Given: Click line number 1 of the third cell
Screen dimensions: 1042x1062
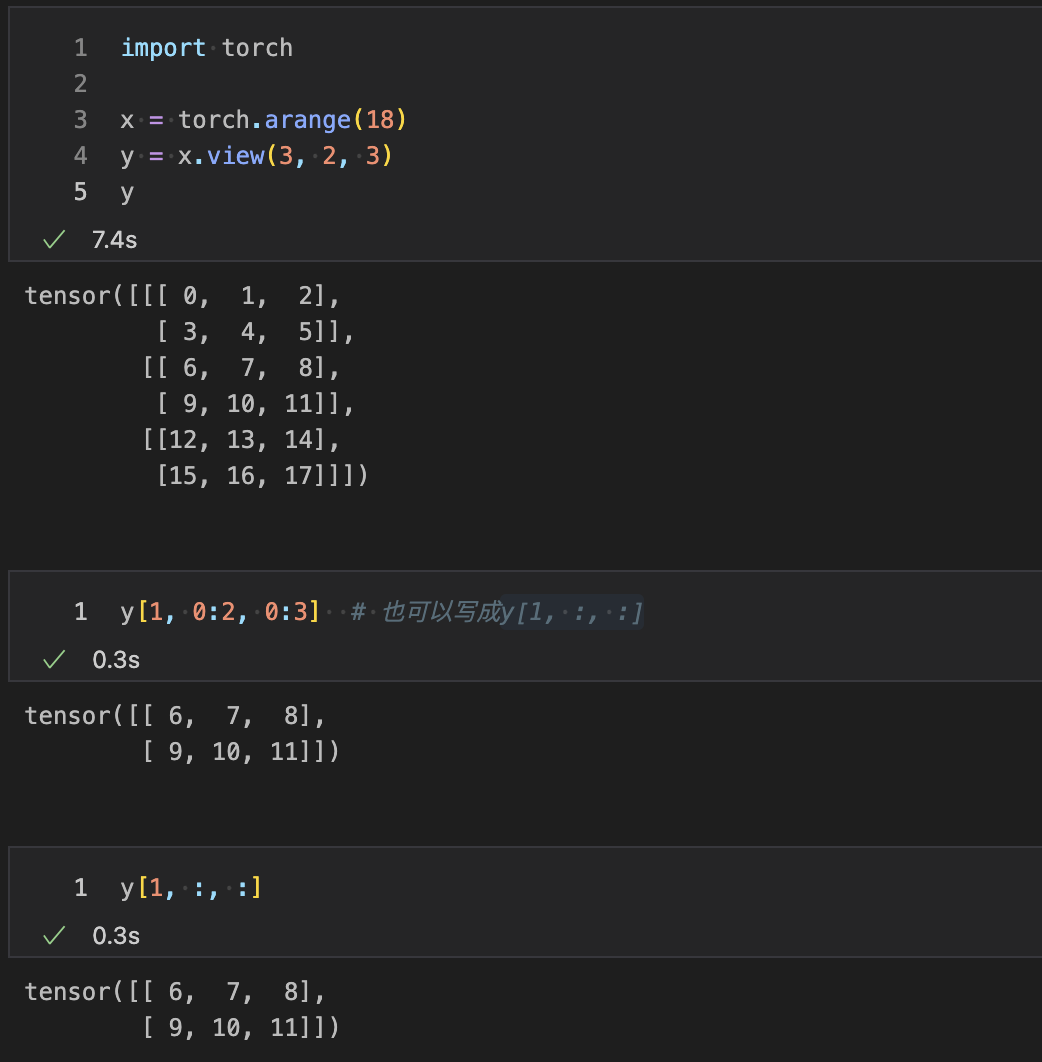Looking at the screenshot, I should (80, 888).
